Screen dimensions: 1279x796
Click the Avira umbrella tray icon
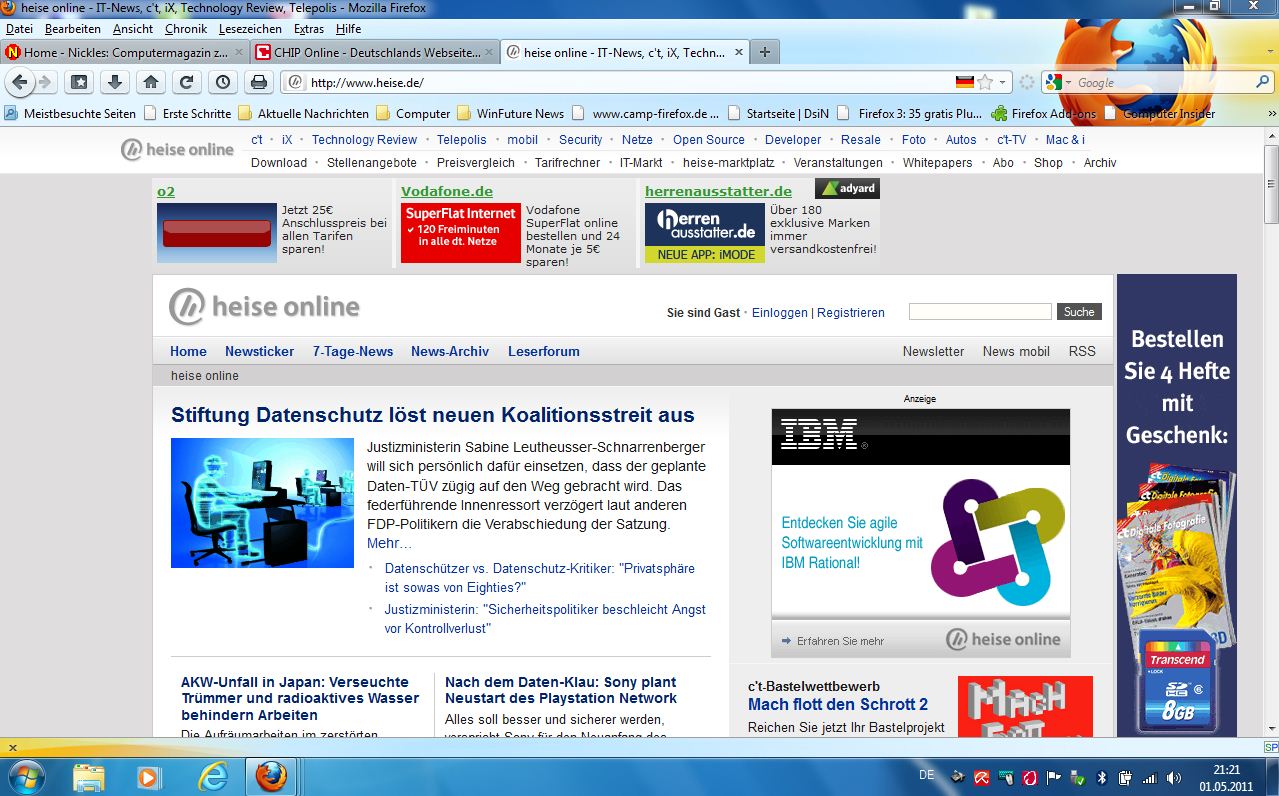[x=983, y=777]
